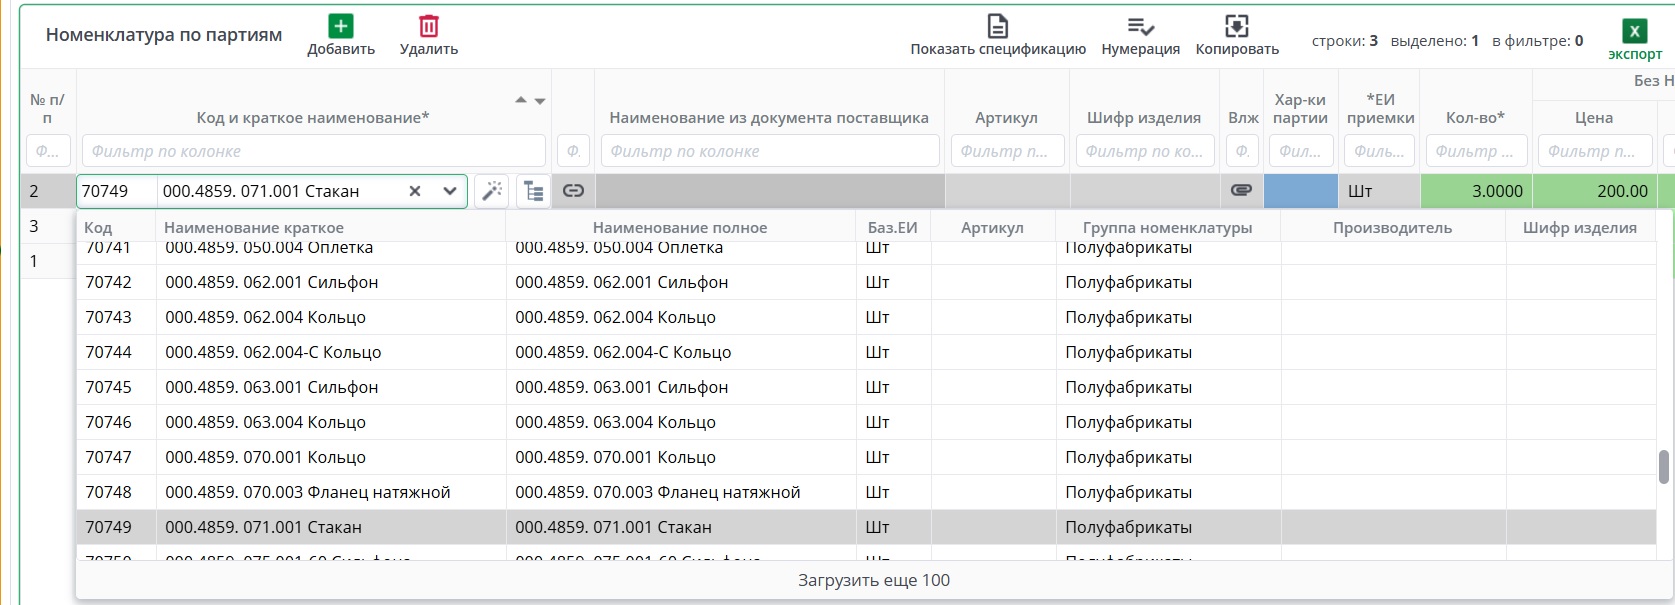Click the supplier document name filter field
The width and height of the screenshot is (1675, 605).
(769, 151)
